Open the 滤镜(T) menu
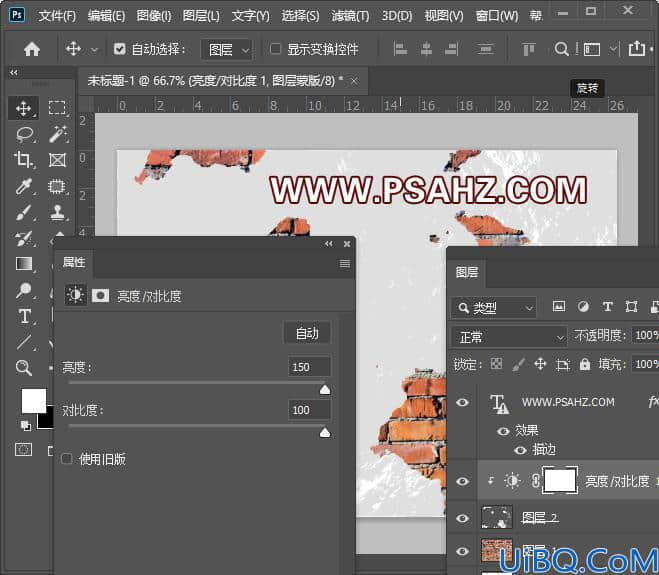Screen dimensions: 659x575 (x=350, y=16)
